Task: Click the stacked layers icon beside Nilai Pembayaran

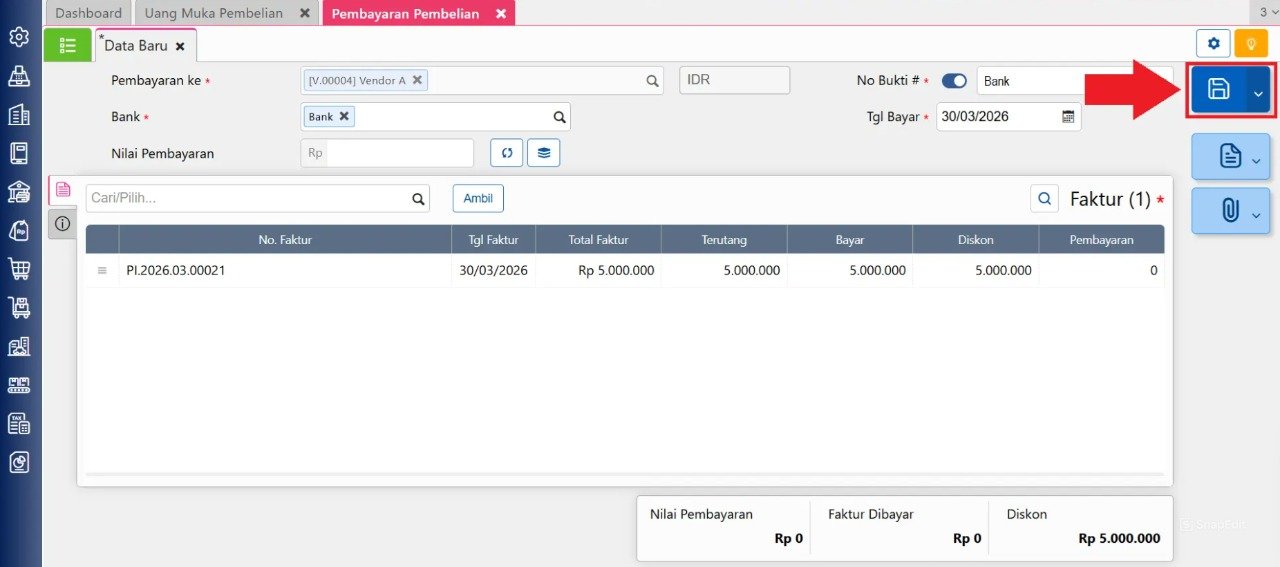Action: [544, 153]
